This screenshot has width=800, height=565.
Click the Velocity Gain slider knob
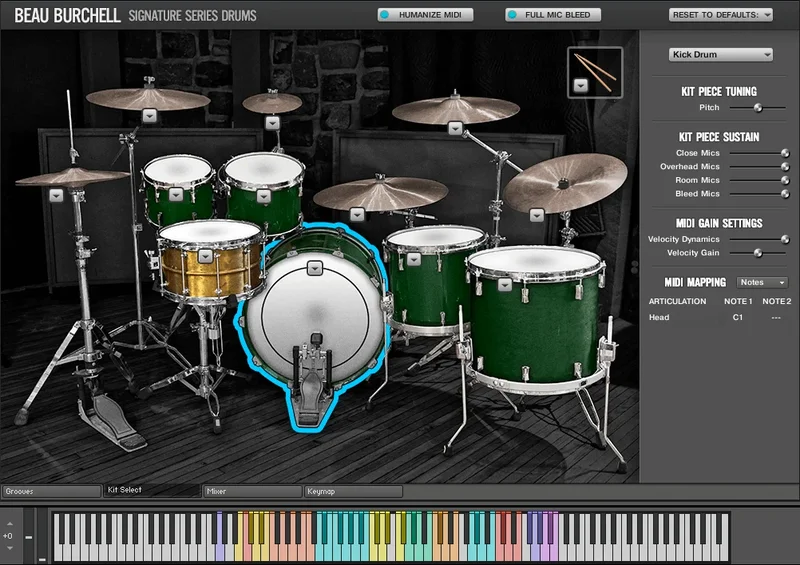pos(758,253)
